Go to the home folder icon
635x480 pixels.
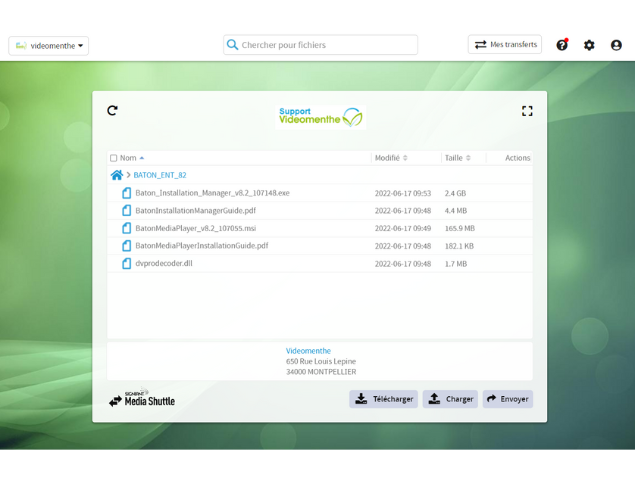[x=117, y=175]
